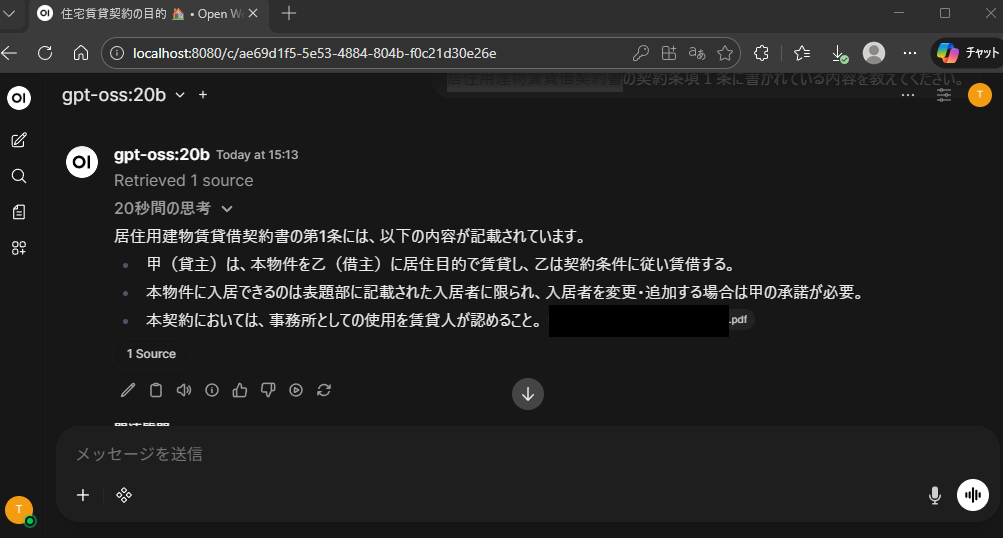Open the workspace grid icon in sidebar
1003x538 pixels.
(19, 248)
